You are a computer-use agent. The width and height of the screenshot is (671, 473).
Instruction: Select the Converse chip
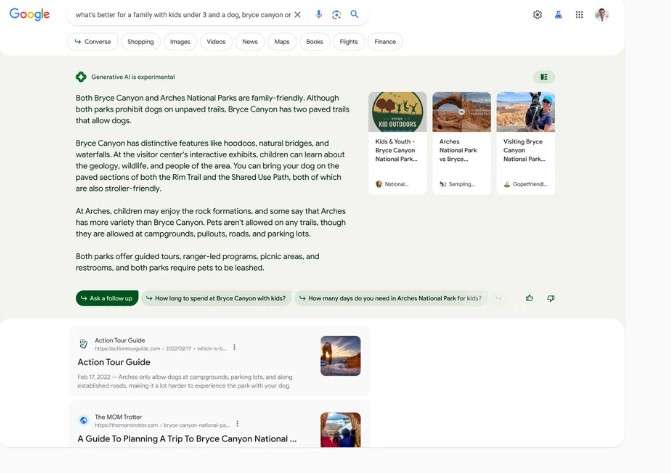click(x=93, y=42)
